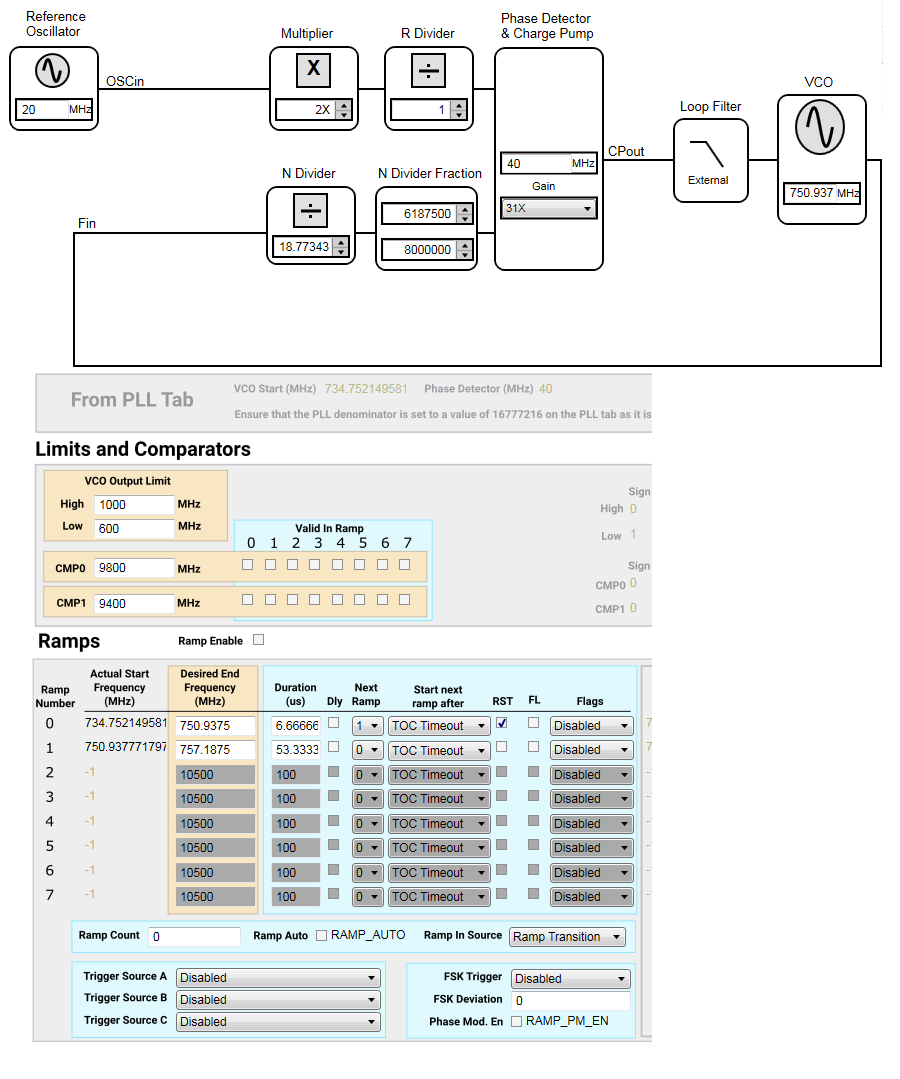Enable the RAMP_AUTO checkbox
The width and height of the screenshot is (900, 1079).
coord(321,935)
